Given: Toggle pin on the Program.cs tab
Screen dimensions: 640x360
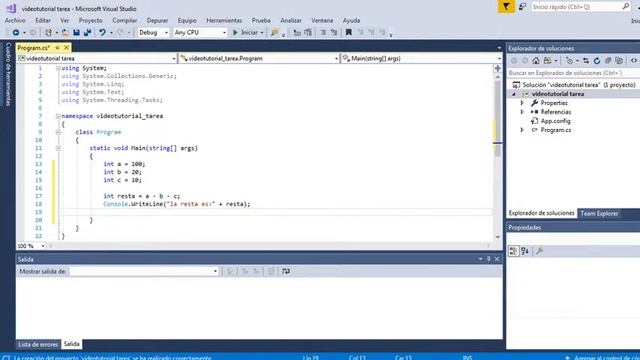Looking at the screenshot, I should coord(58,48).
